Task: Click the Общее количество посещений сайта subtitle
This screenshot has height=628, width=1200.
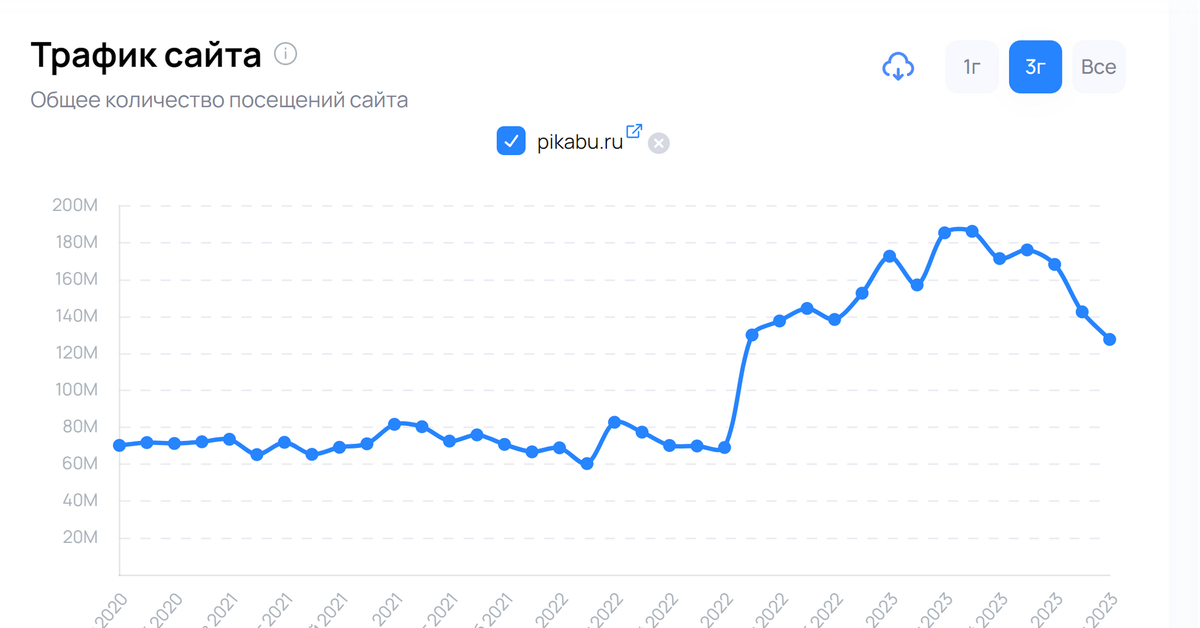Action: point(219,100)
